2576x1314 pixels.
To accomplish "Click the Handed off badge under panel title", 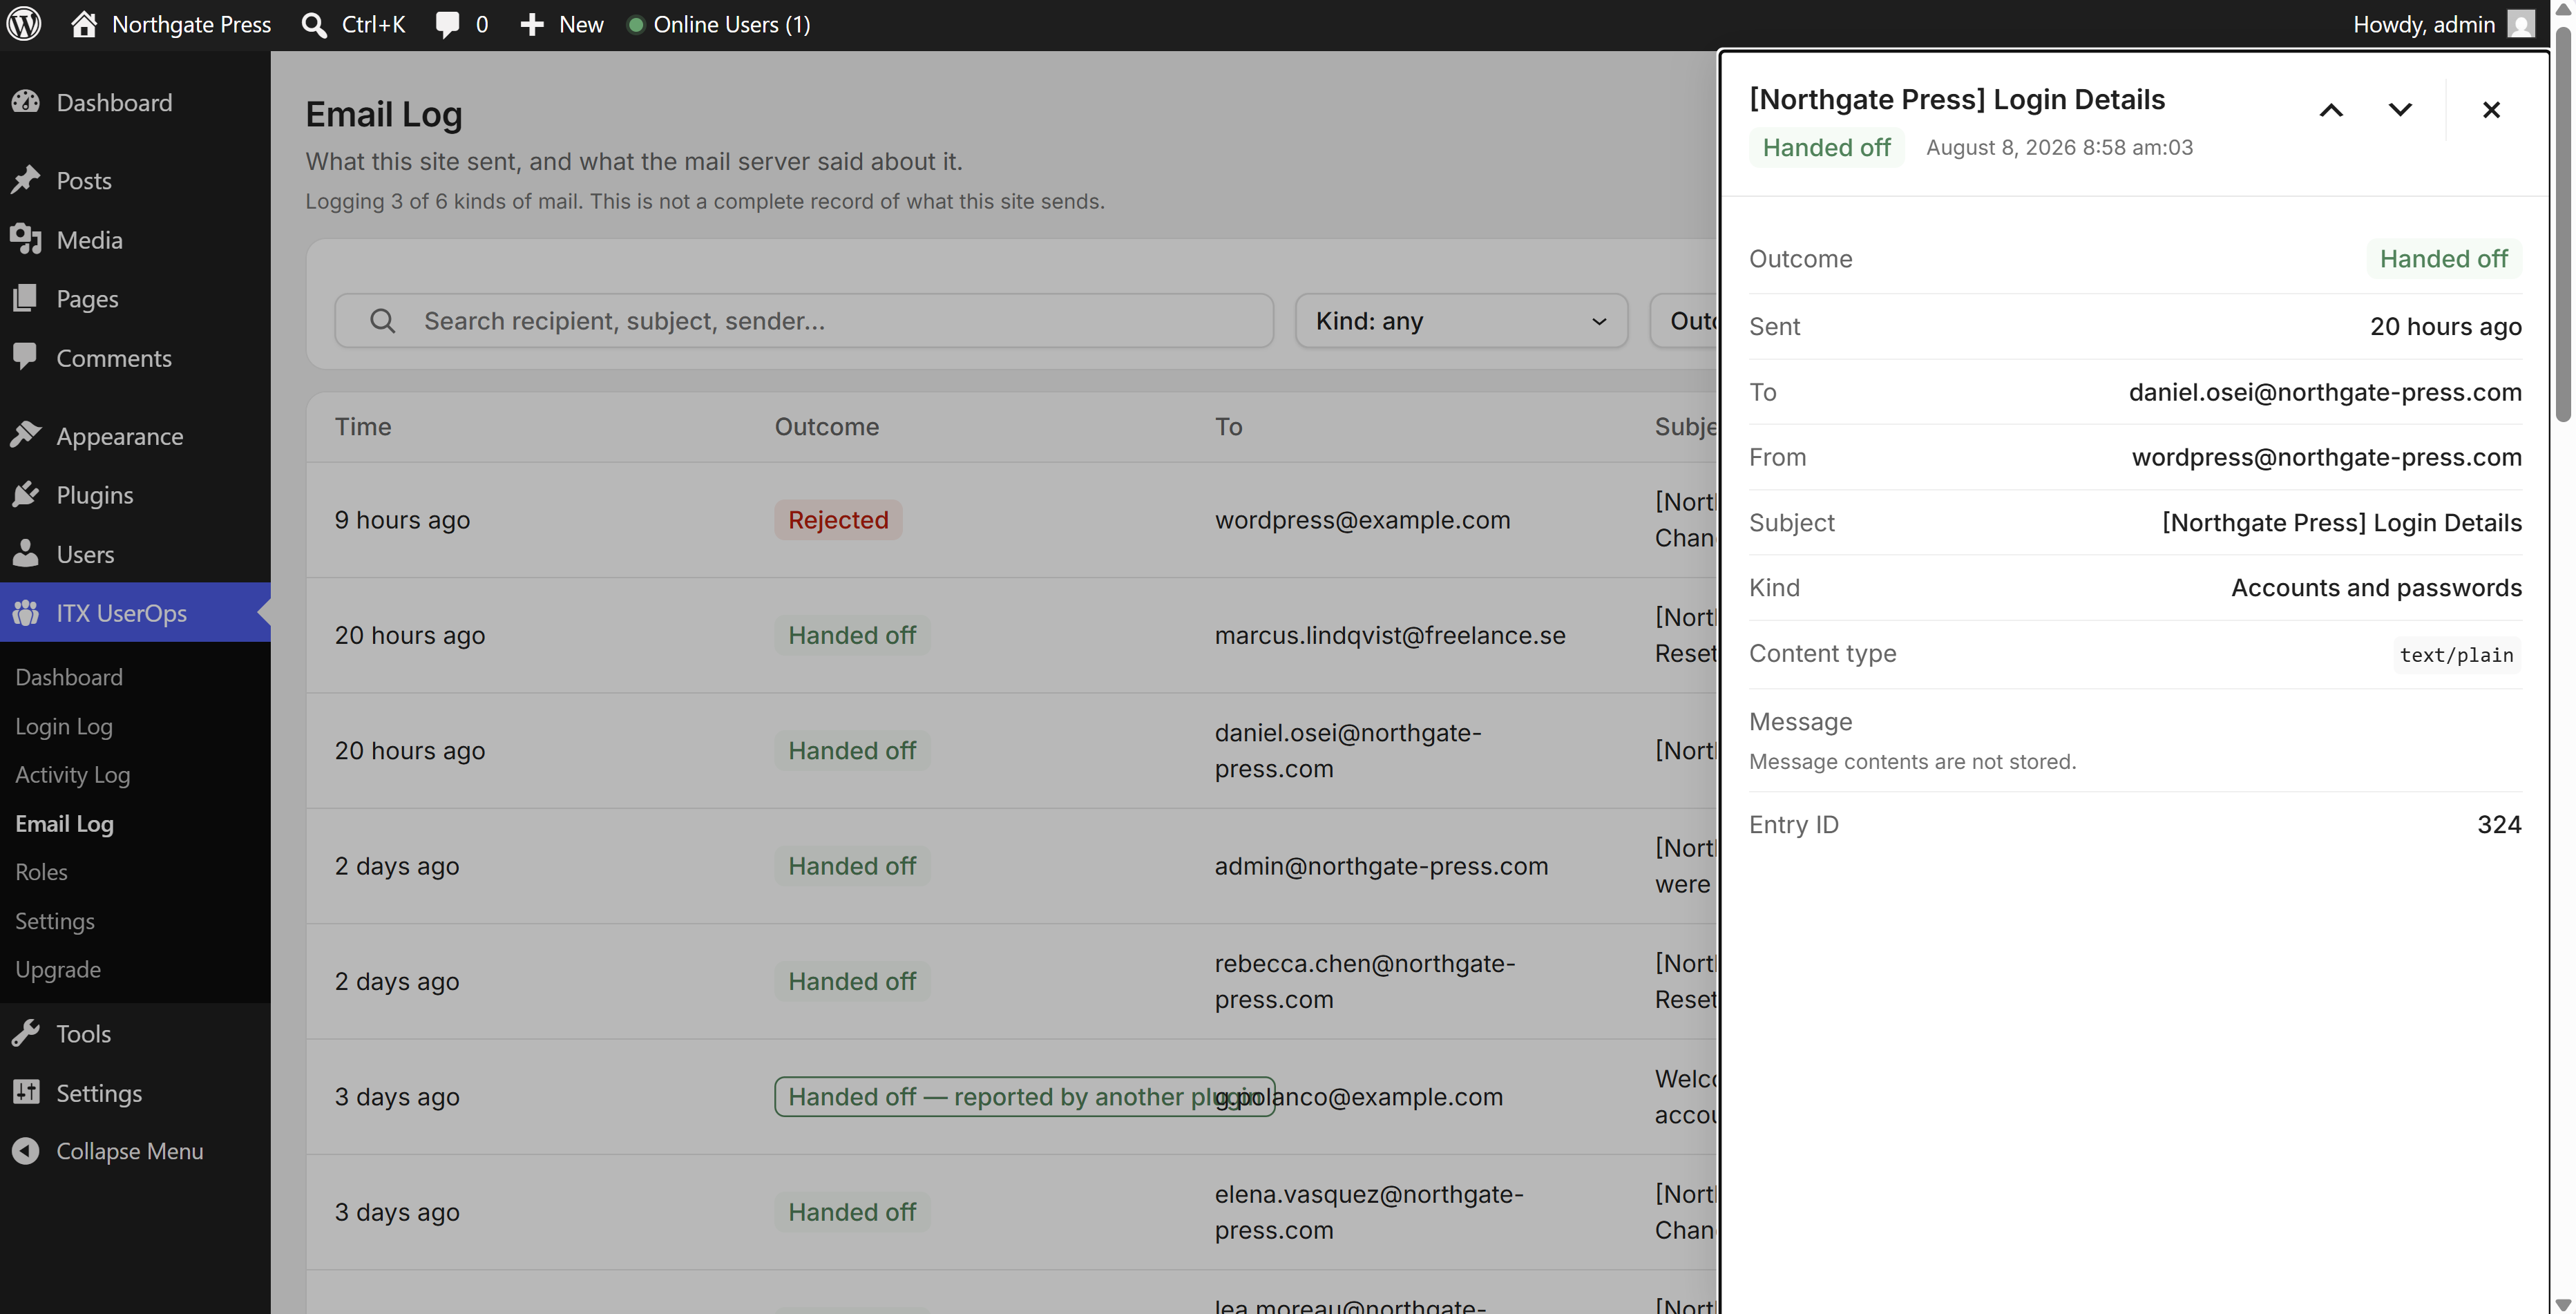I will click(1826, 148).
